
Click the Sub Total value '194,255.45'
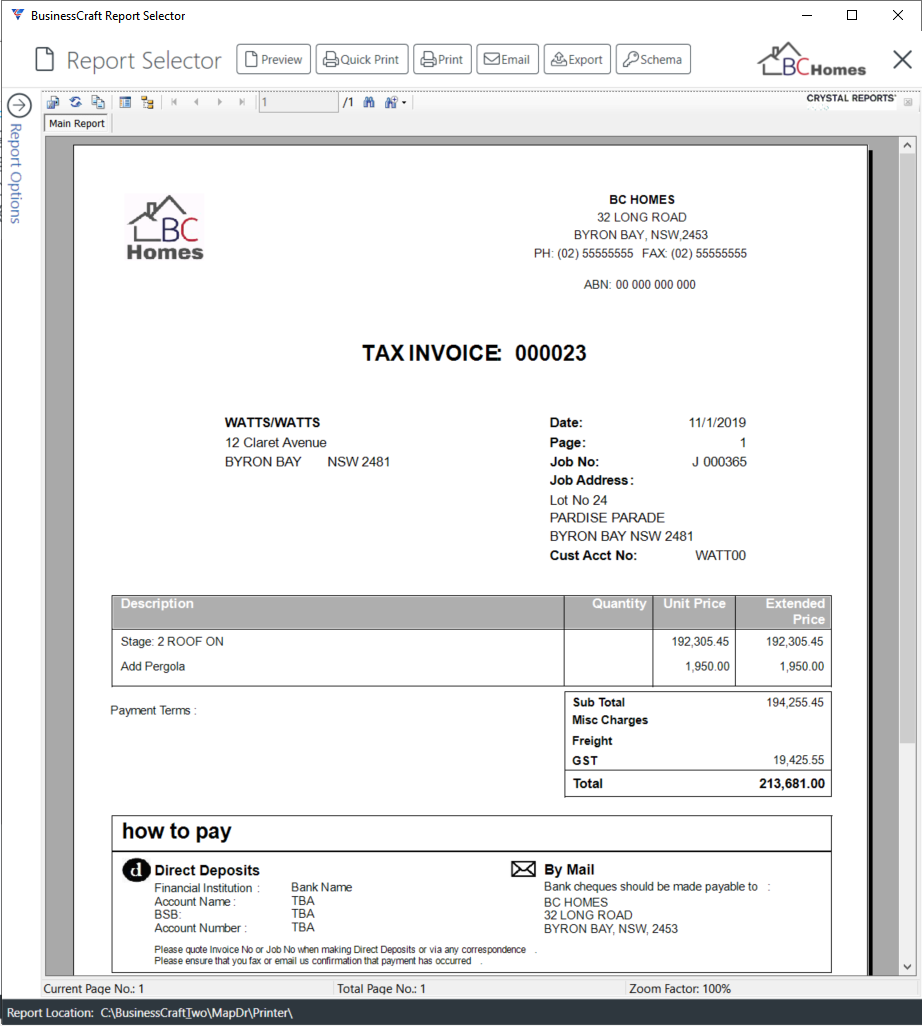(795, 703)
